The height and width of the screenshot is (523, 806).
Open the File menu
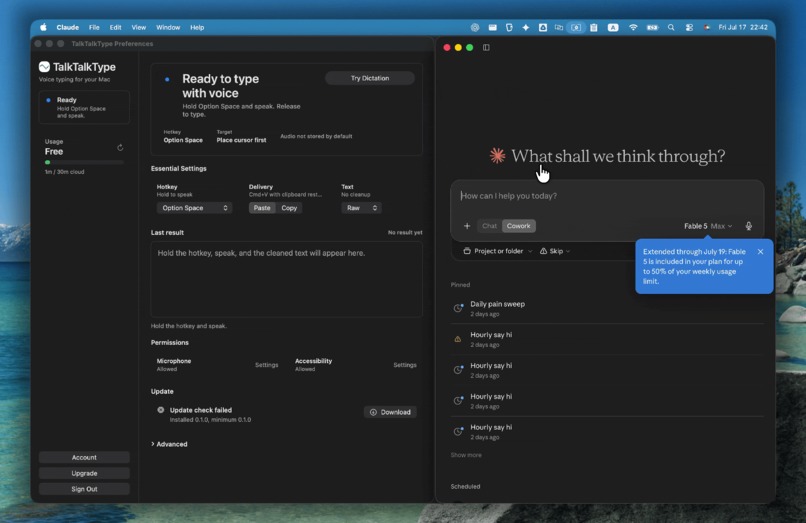(94, 27)
